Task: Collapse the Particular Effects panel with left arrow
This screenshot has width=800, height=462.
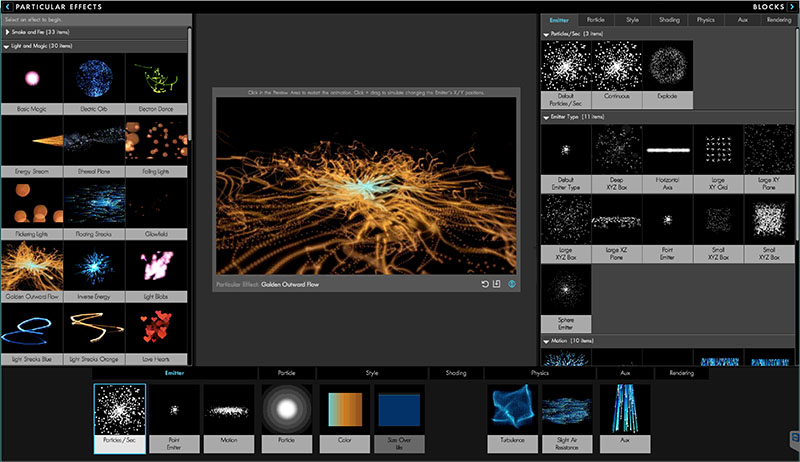Action: click(8, 6)
